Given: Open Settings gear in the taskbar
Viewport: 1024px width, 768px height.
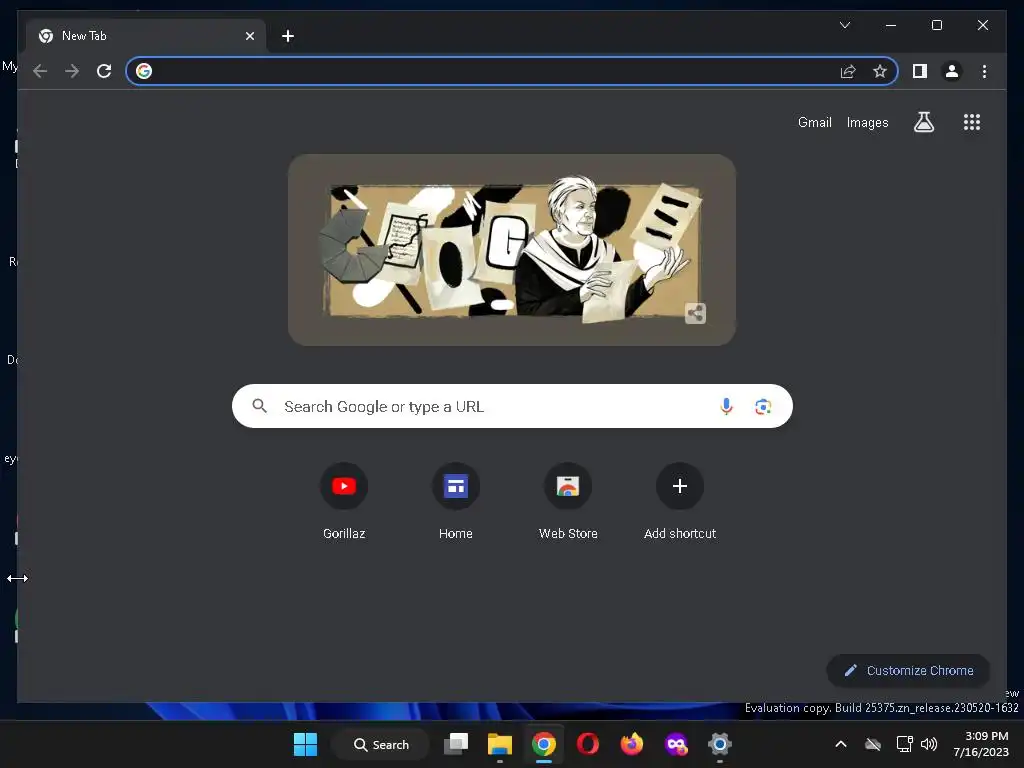Looking at the screenshot, I should (x=720, y=744).
